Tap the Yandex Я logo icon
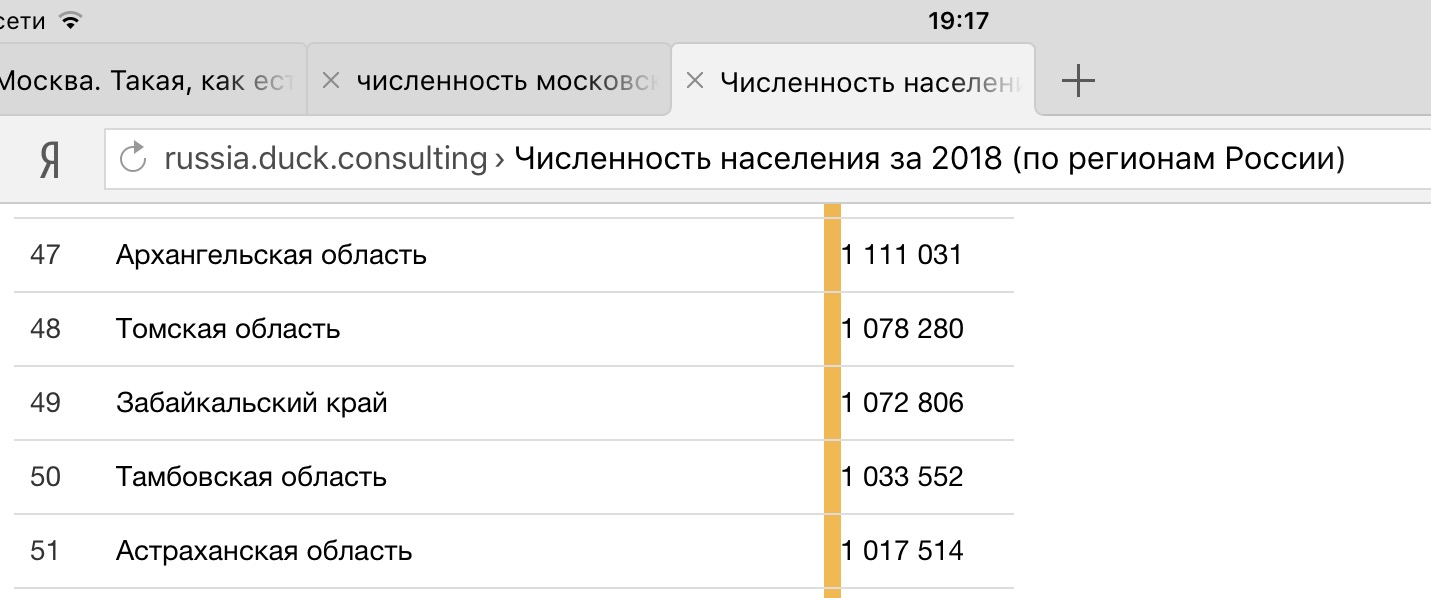This screenshot has width=1431, height=598. [48, 159]
